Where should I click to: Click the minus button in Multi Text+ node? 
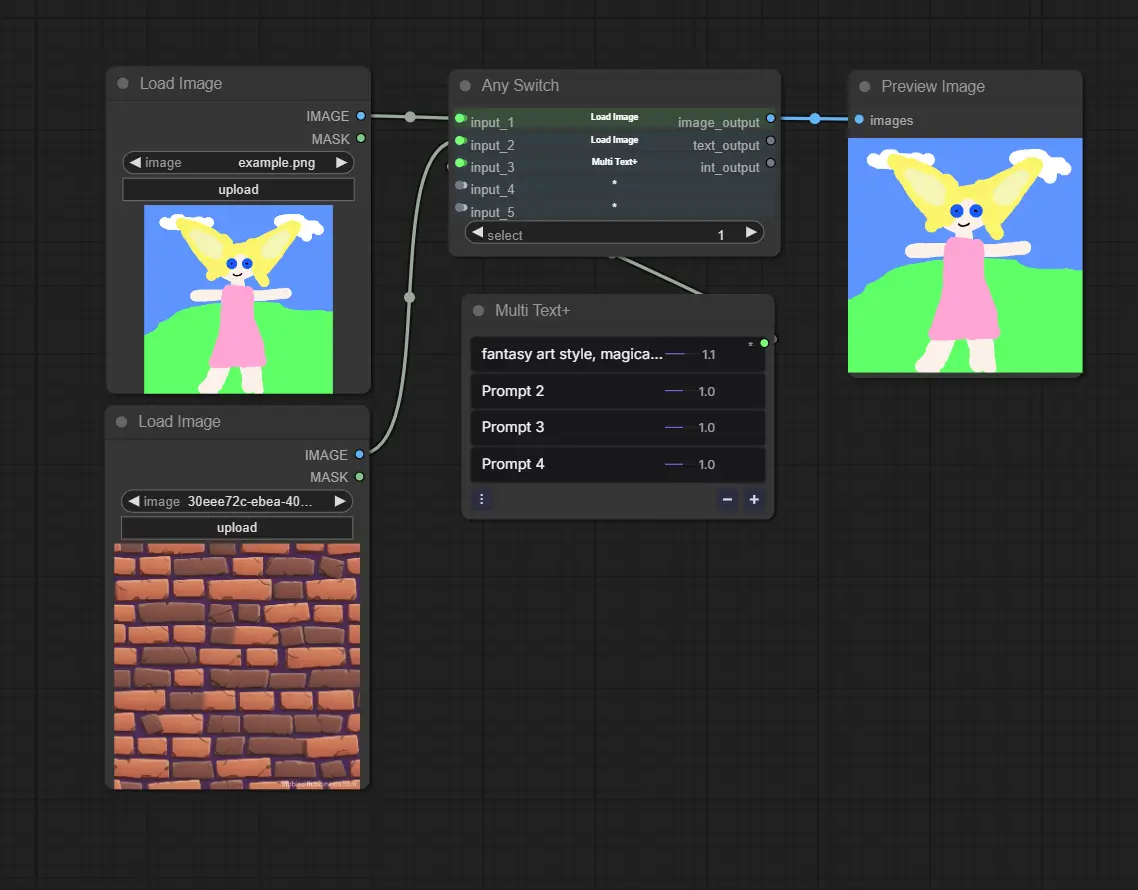click(727, 499)
